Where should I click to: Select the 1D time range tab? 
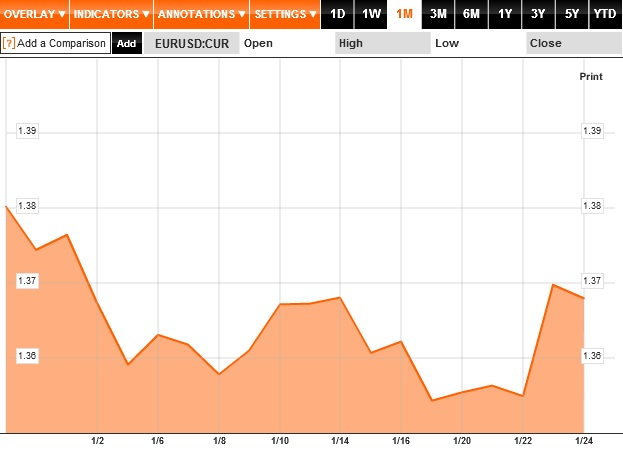click(337, 14)
